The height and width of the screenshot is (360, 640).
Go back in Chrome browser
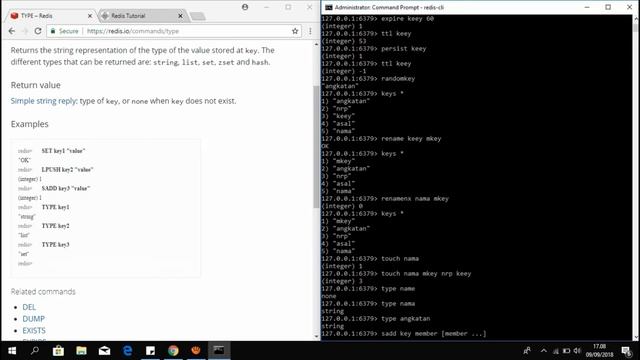pos(11,31)
